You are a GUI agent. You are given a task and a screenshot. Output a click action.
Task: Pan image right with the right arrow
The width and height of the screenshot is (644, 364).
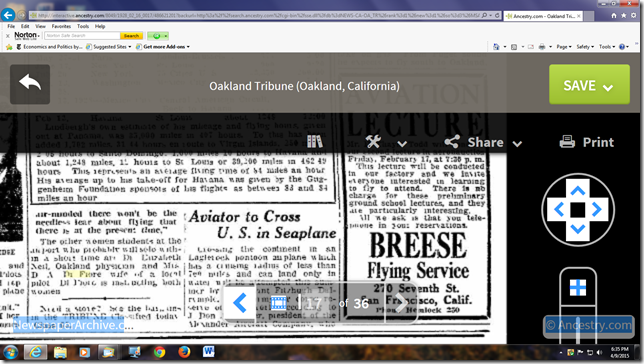point(597,210)
